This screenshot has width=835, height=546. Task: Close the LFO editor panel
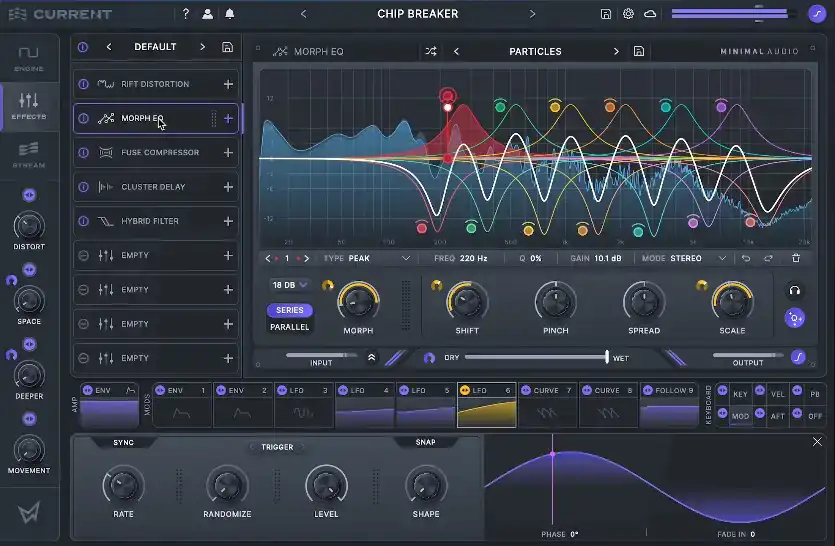tap(817, 442)
